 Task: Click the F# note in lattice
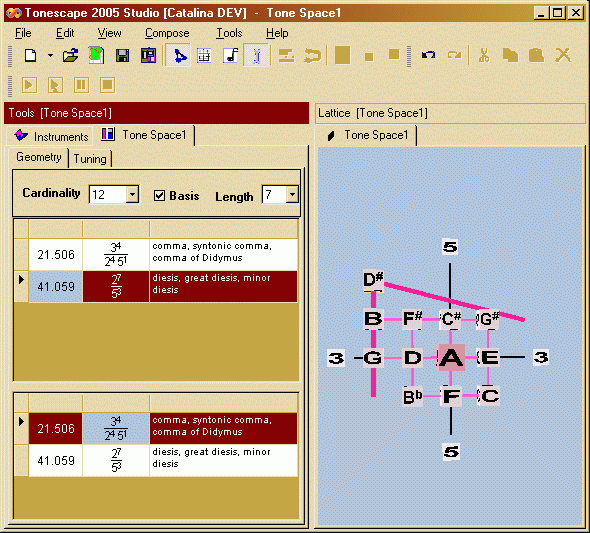pyautogui.click(x=413, y=319)
